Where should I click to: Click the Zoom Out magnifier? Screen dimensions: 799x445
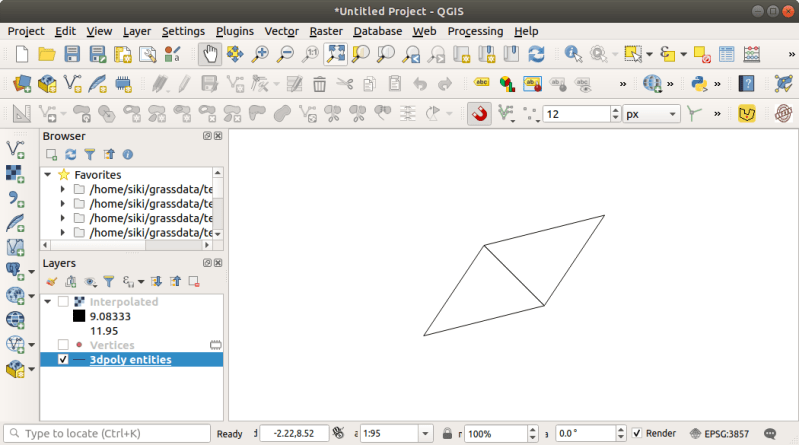point(285,54)
